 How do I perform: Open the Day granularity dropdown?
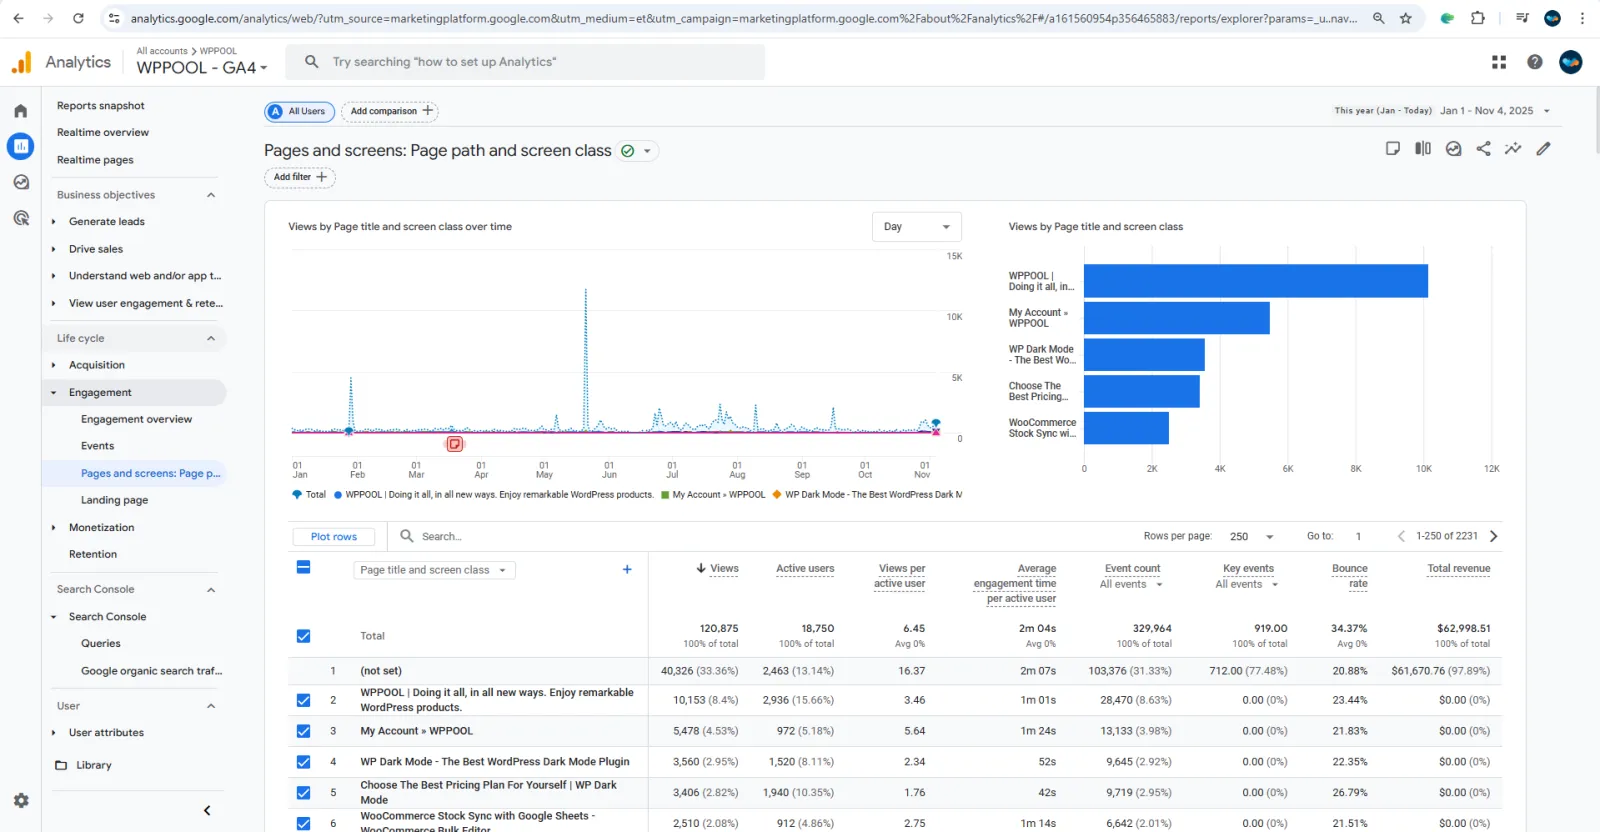(917, 227)
